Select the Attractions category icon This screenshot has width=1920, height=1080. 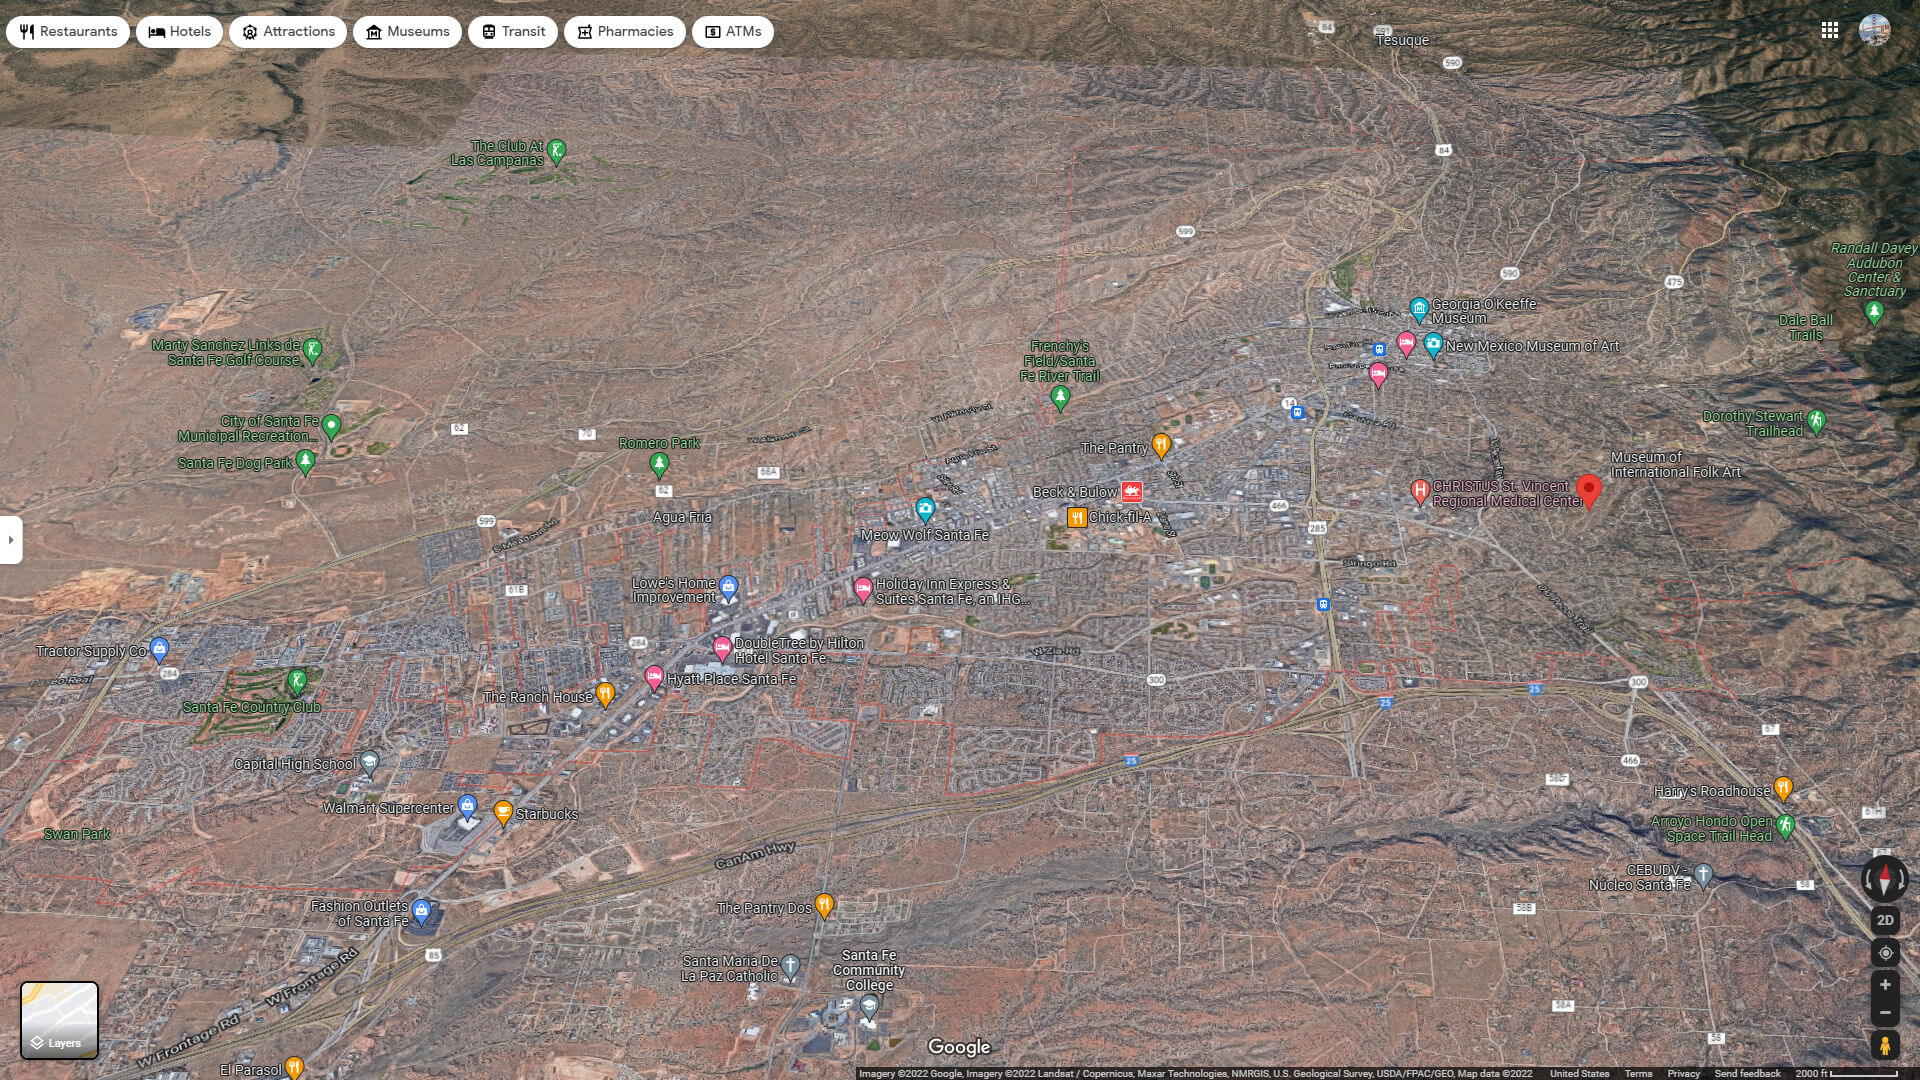point(248,31)
